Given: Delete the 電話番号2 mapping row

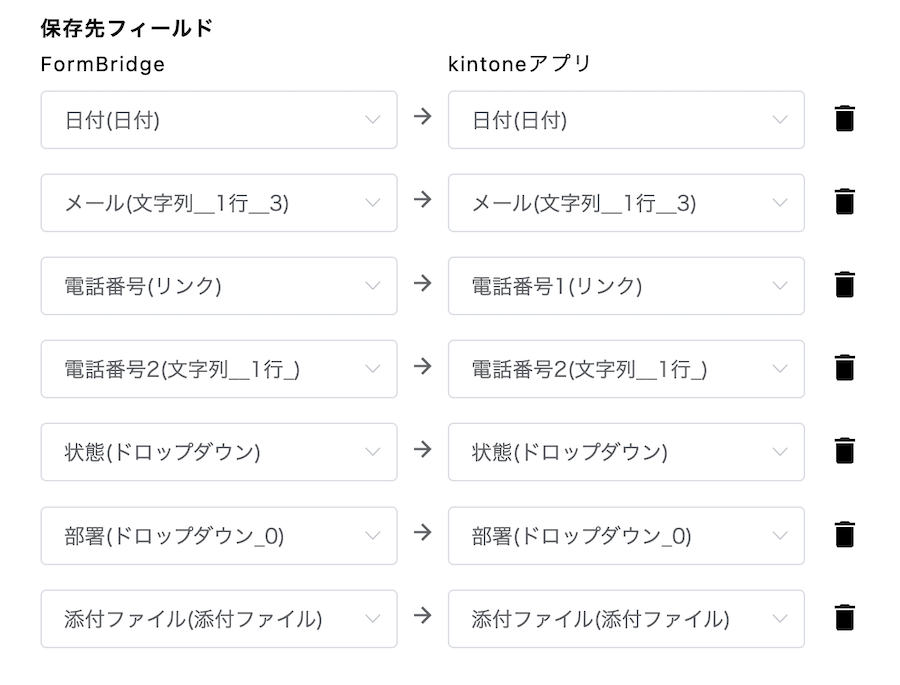Looking at the screenshot, I should [x=844, y=368].
